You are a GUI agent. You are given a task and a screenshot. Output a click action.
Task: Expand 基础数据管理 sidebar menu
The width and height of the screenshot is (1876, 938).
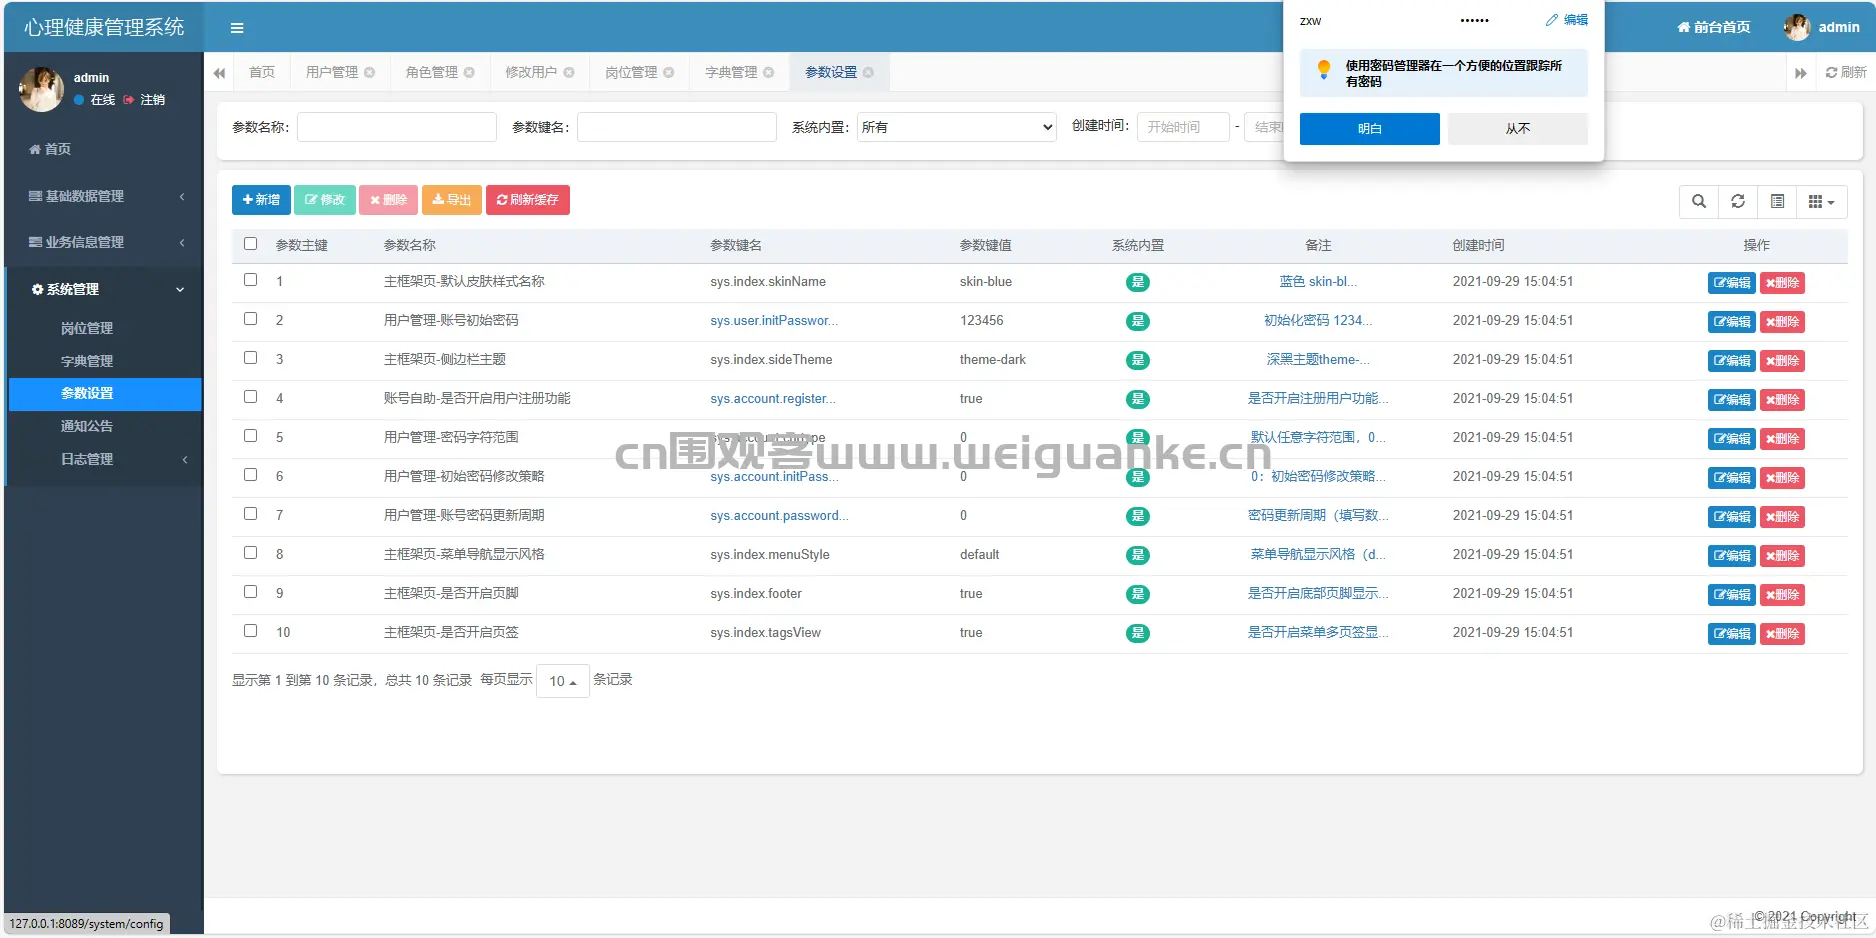click(x=104, y=196)
